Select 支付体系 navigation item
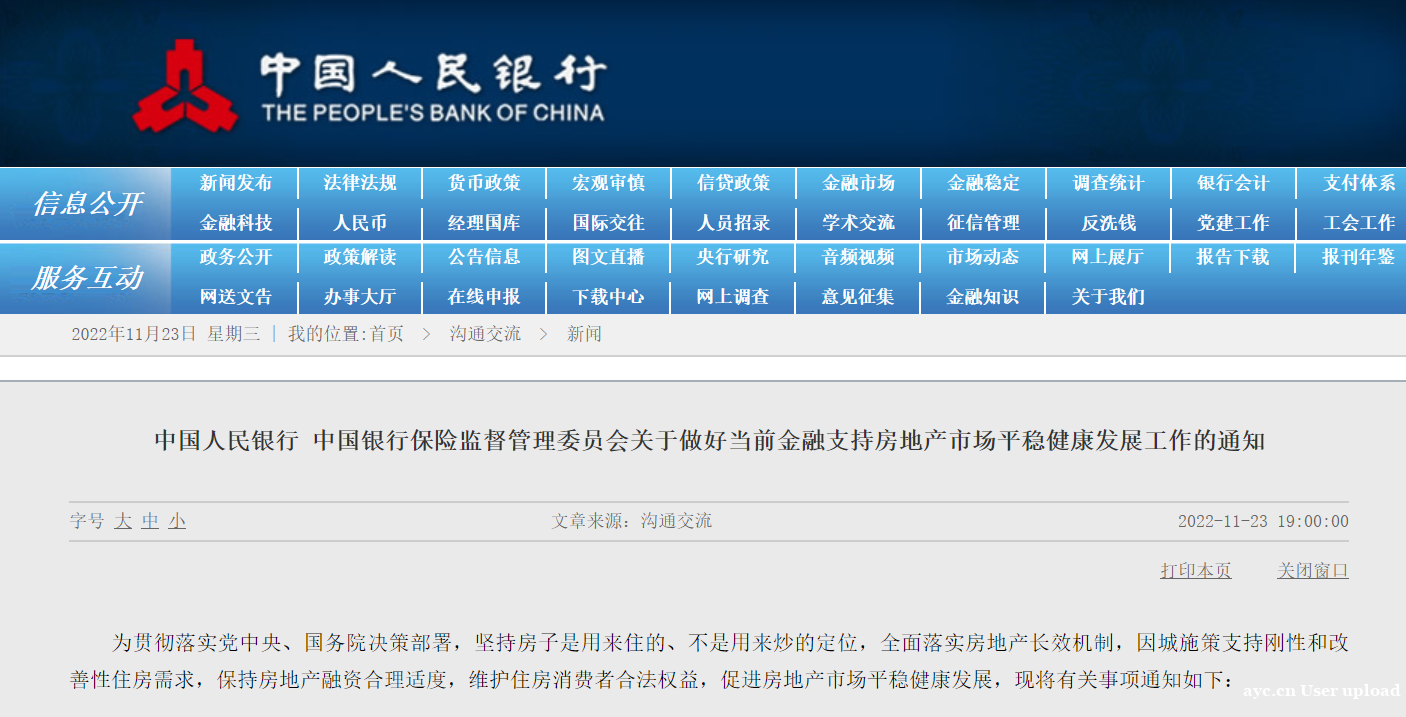Image resolution: width=1406 pixels, height=717 pixels. 1359,183
